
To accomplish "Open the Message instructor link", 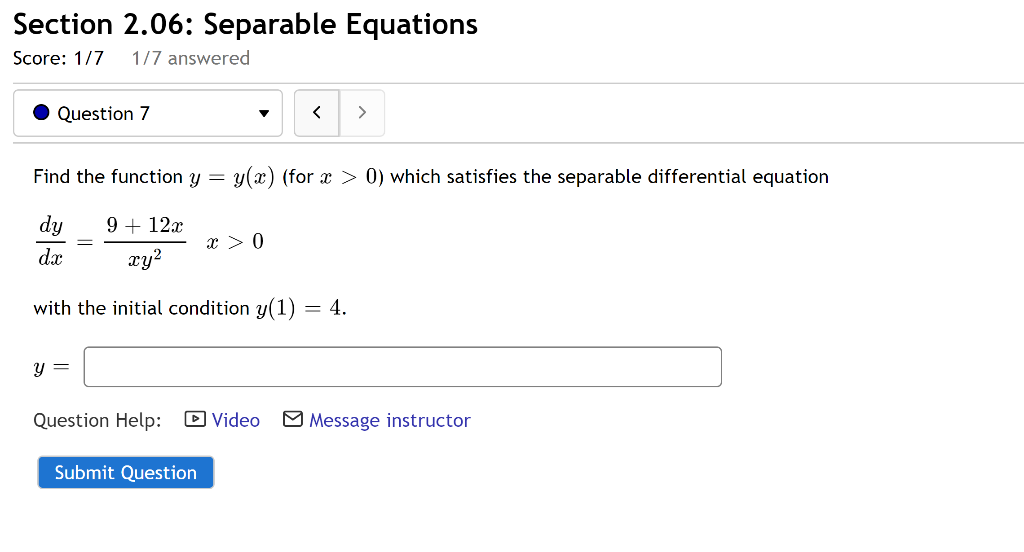I will point(389,420).
